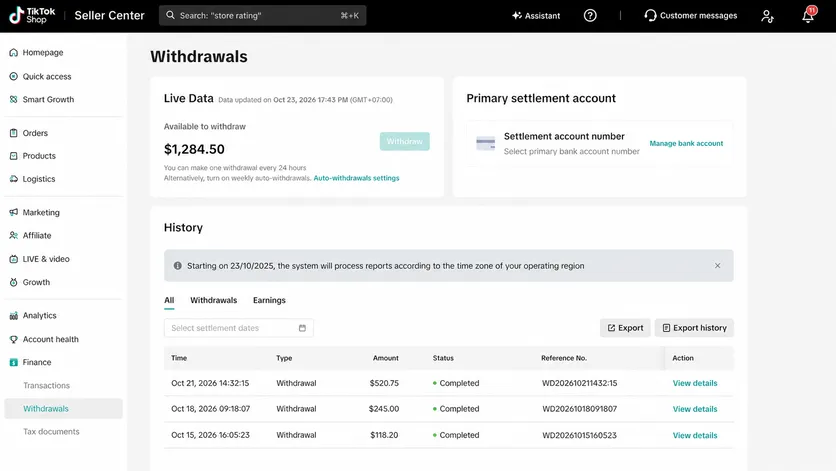836x471 pixels.
Task: Open Orders in sidebar
Action: [x=29, y=133]
